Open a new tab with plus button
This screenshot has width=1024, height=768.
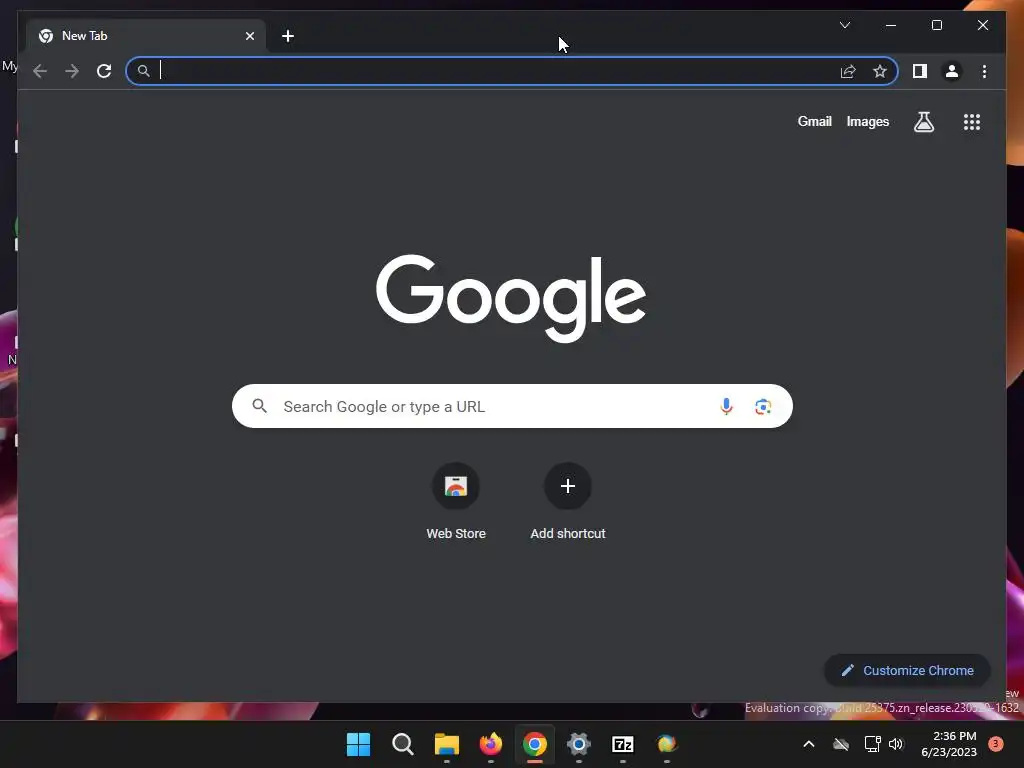click(x=288, y=36)
